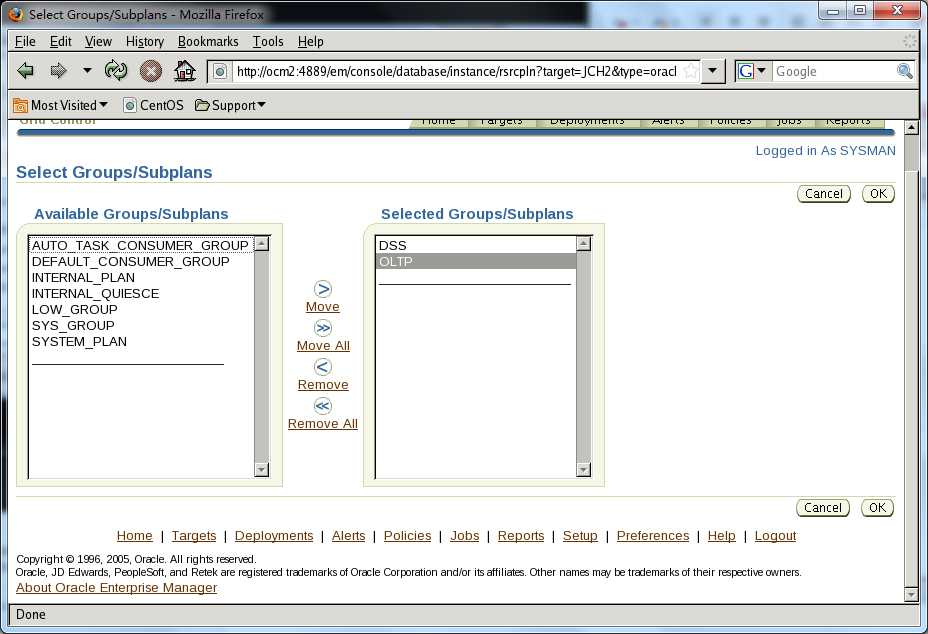
Task: Select OLTP in the selected list
Action: pyautogui.click(x=476, y=261)
